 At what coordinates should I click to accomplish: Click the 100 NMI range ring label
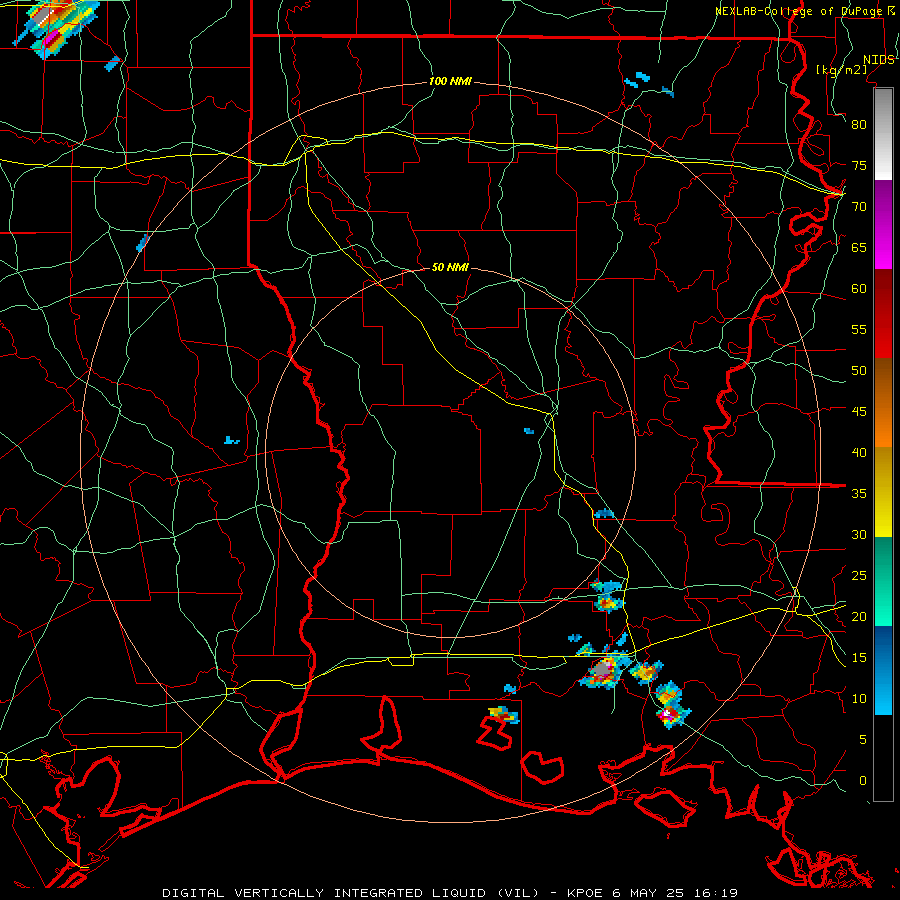pyautogui.click(x=450, y=81)
